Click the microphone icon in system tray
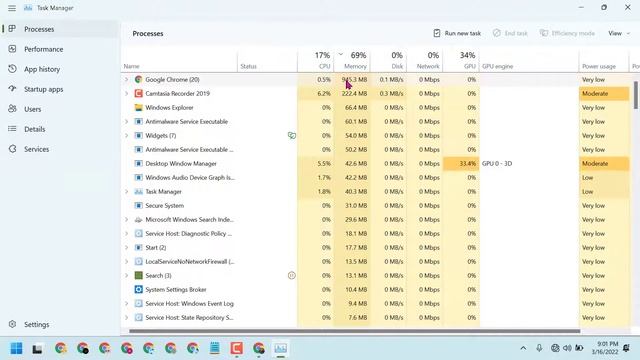The image size is (640, 360). click(x=539, y=348)
